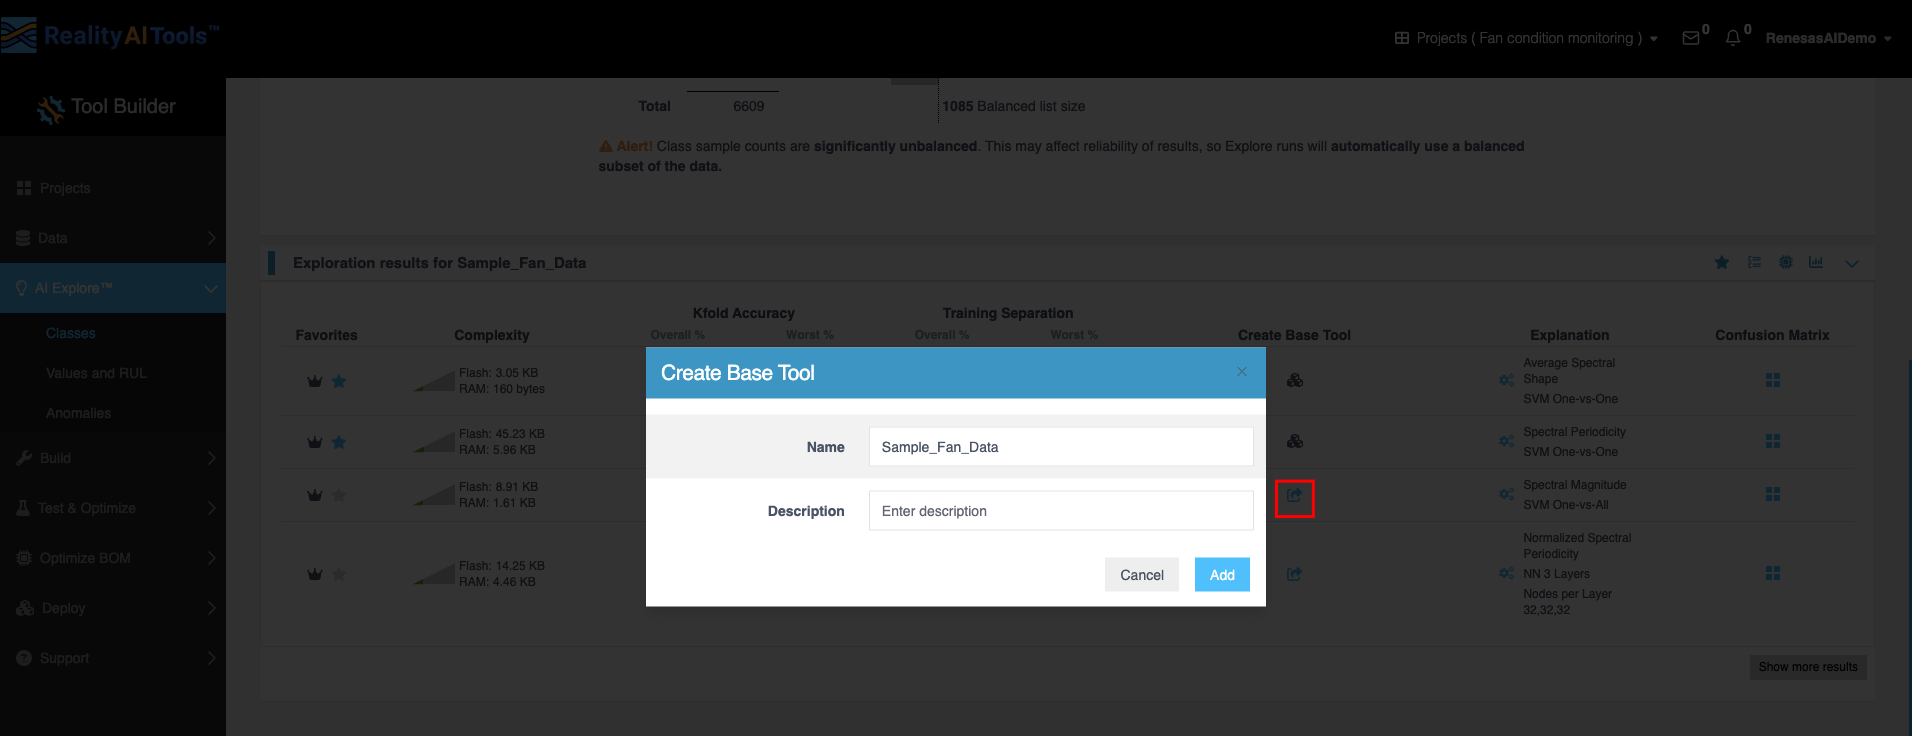This screenshot has width=1912, height=736.
Task: Open confusion matrix in Spectral Periodicity SVM One-vs-One row
Action: point(1773,441)
